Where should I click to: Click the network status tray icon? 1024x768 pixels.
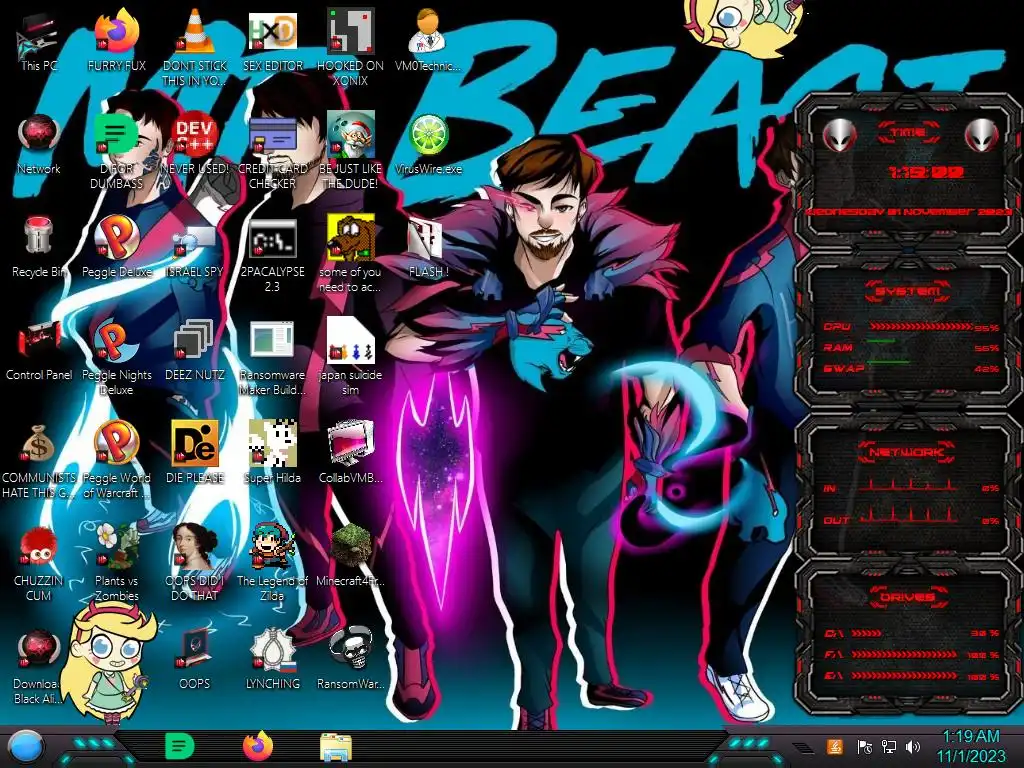(x=889, y=746)
